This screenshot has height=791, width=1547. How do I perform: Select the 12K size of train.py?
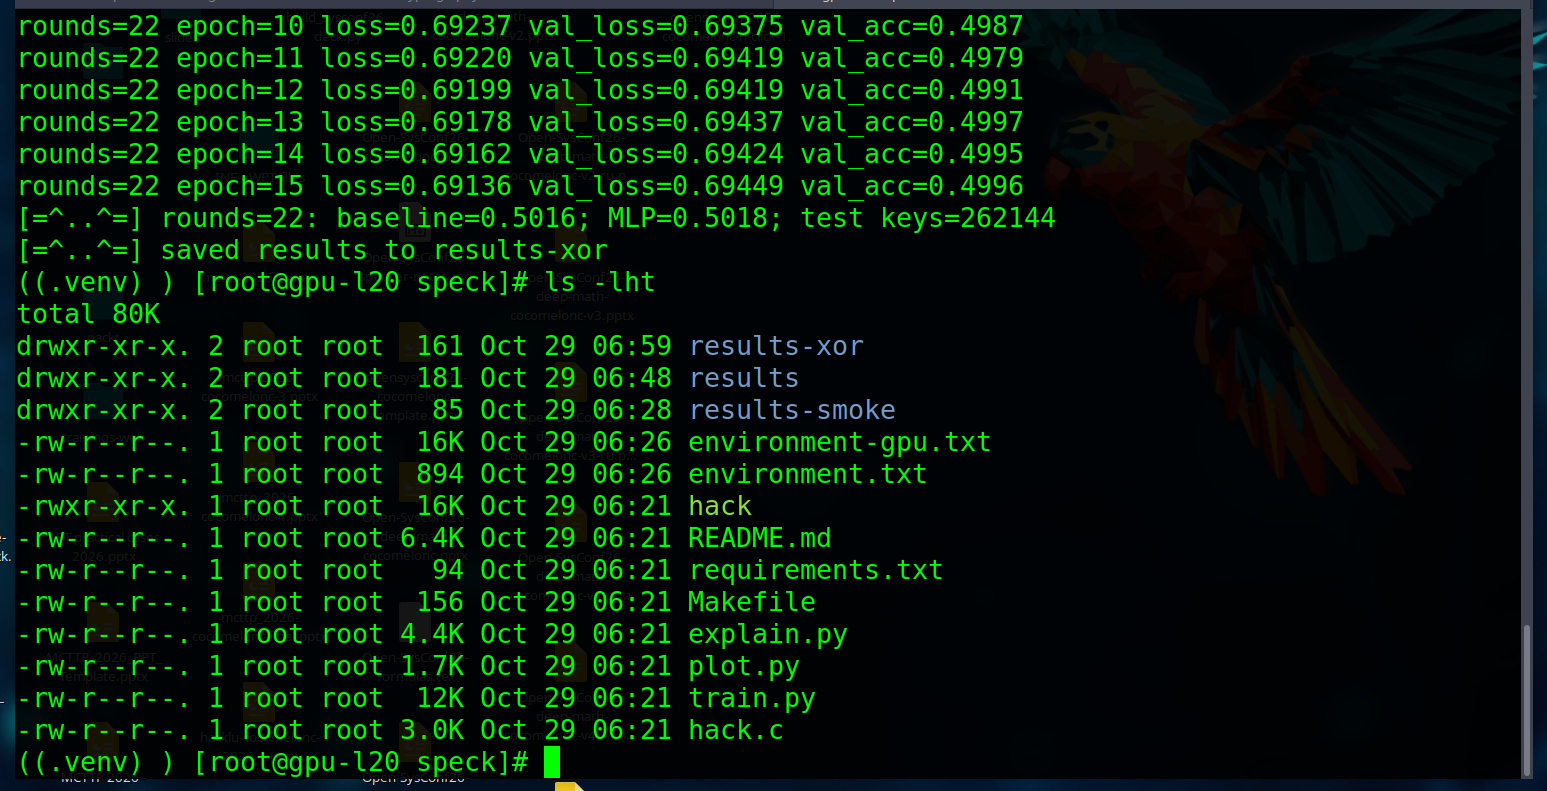(x=440, y=698)
